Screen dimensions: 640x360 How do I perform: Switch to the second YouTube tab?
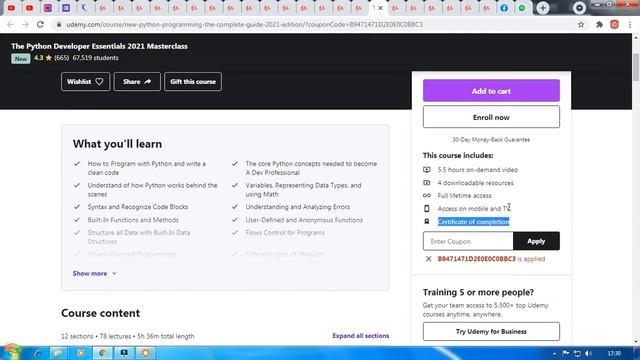[x=29, y=8]
